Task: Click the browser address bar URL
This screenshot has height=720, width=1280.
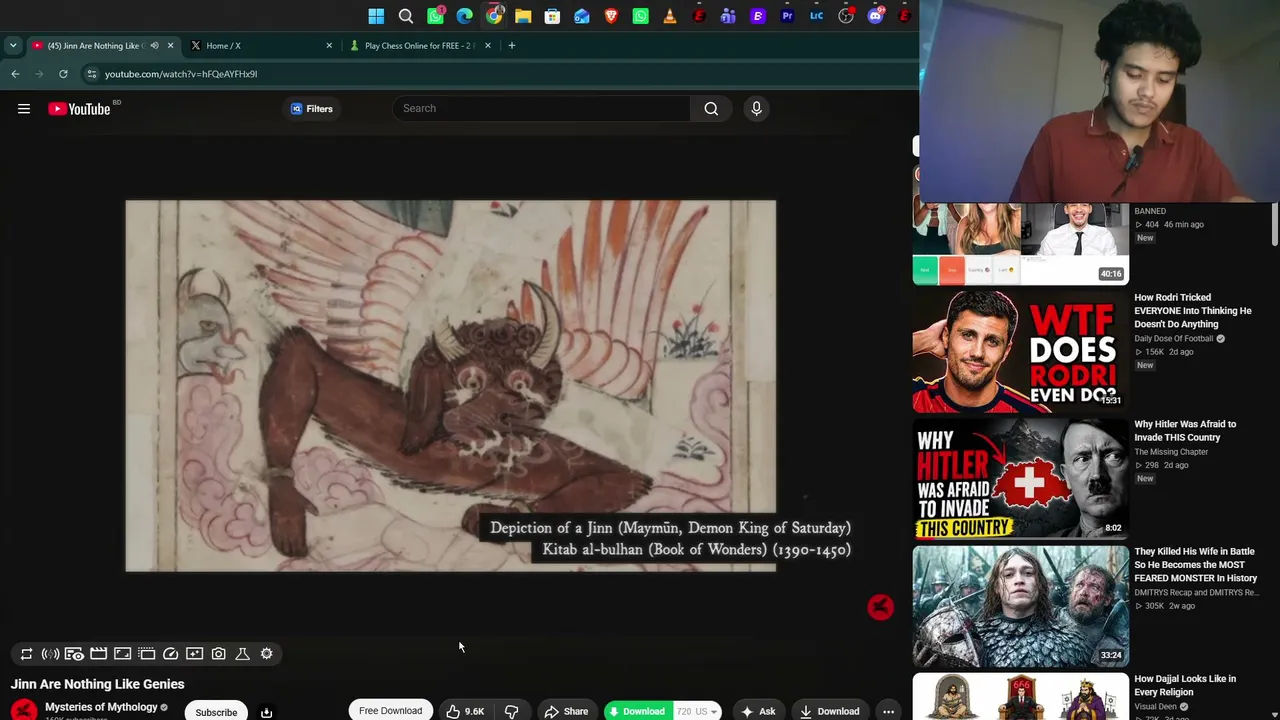Action: click(181, 74)
